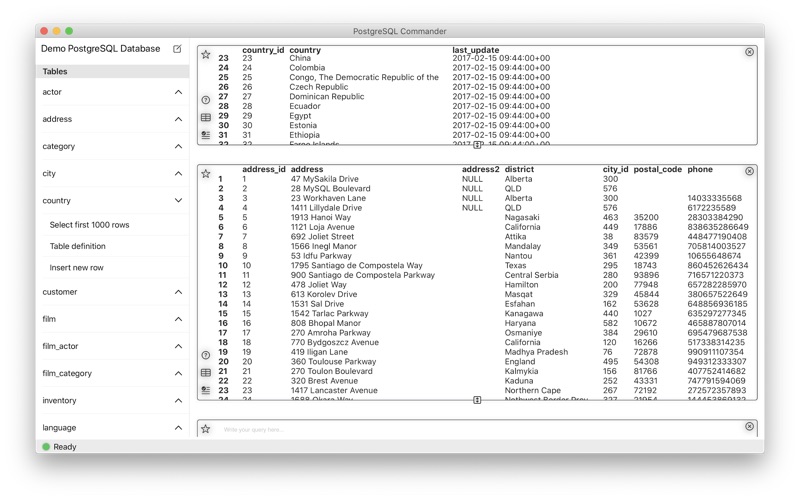The height and width of the screenshot is (500, 800).
Task: Select the 'Czech Republic' cell
Action: coord(318,87)
